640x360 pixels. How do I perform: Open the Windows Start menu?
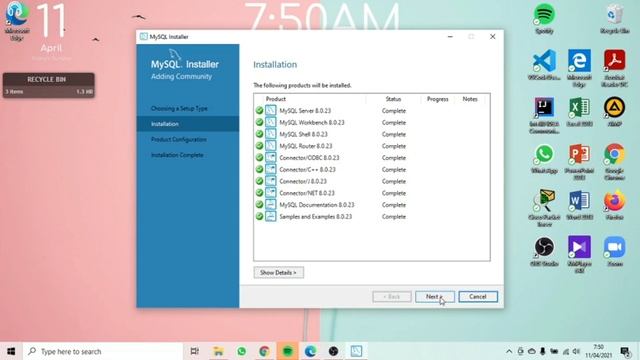pos(11,351)
